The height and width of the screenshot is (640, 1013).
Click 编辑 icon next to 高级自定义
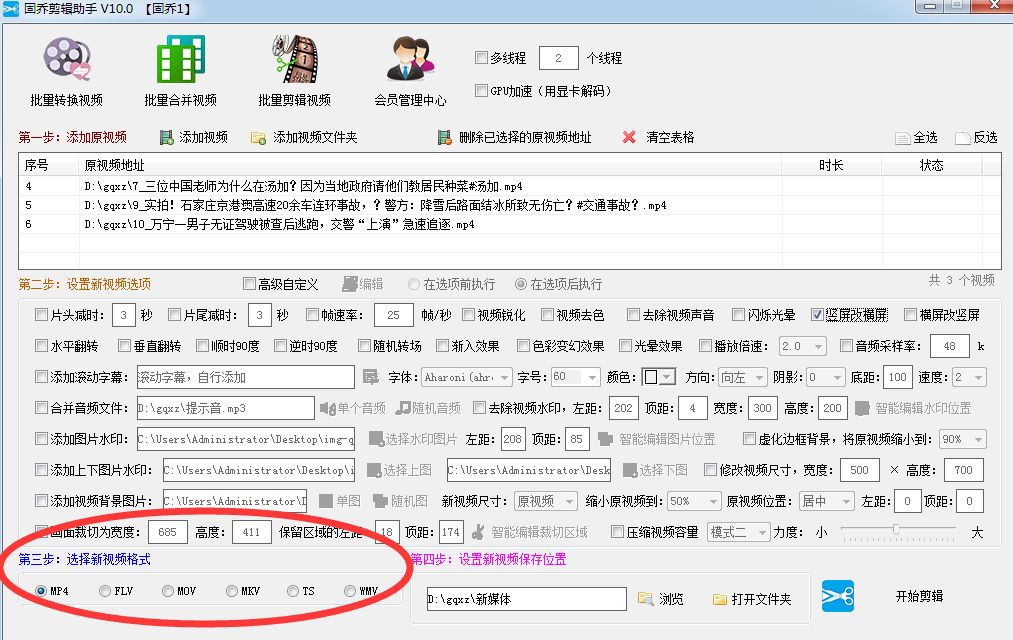pos(350,284)
